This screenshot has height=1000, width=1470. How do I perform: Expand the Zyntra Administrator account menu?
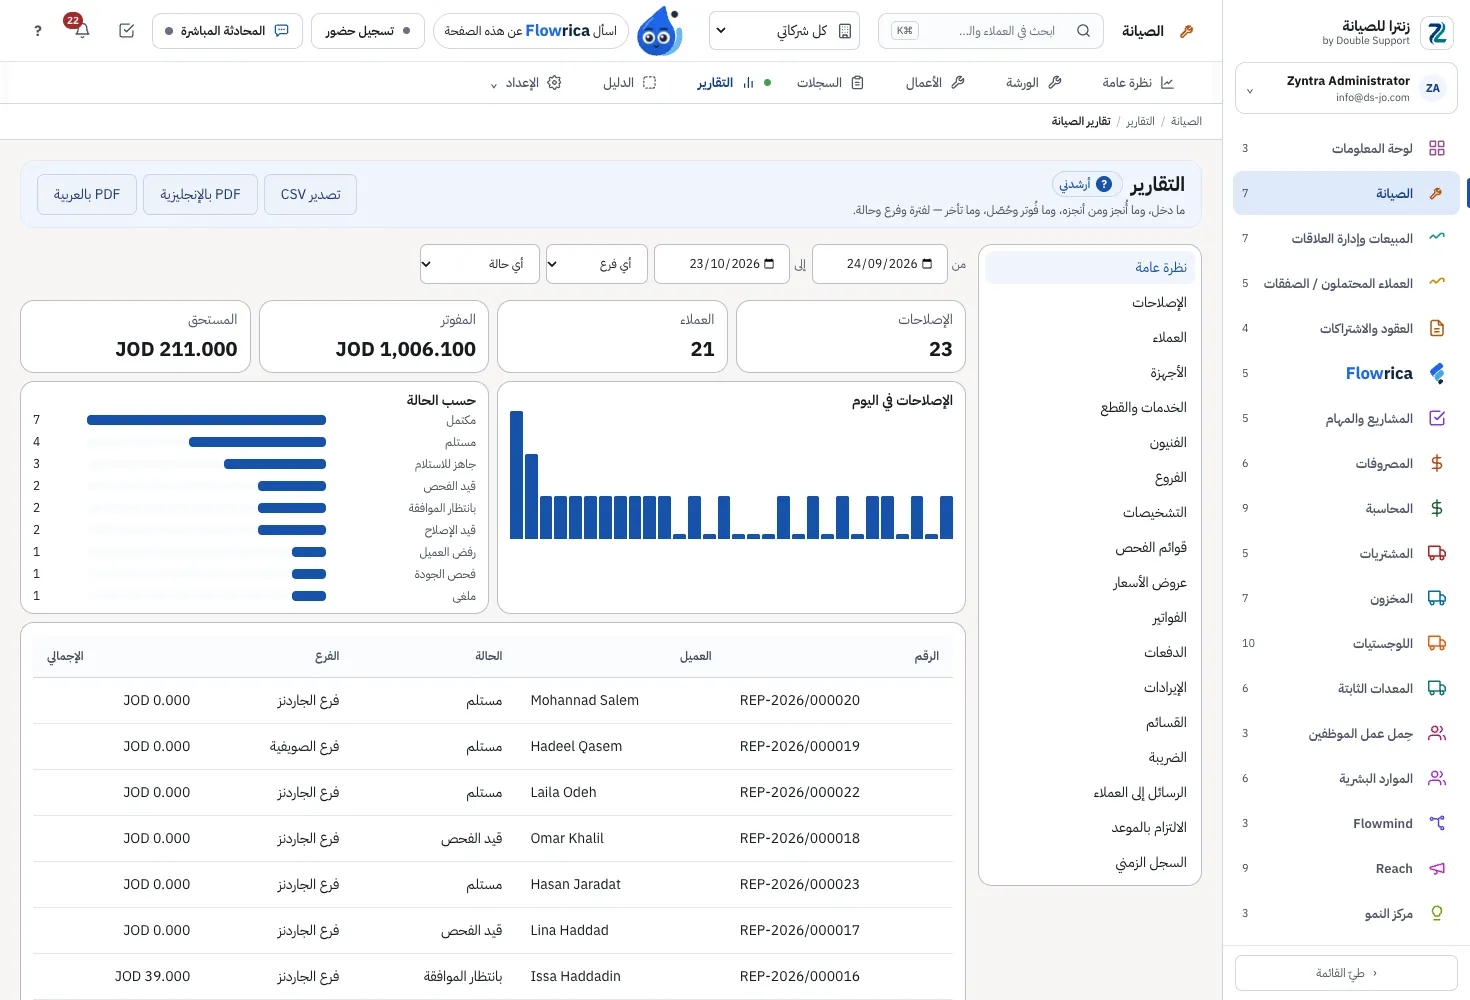click(x=1346, y=88)
